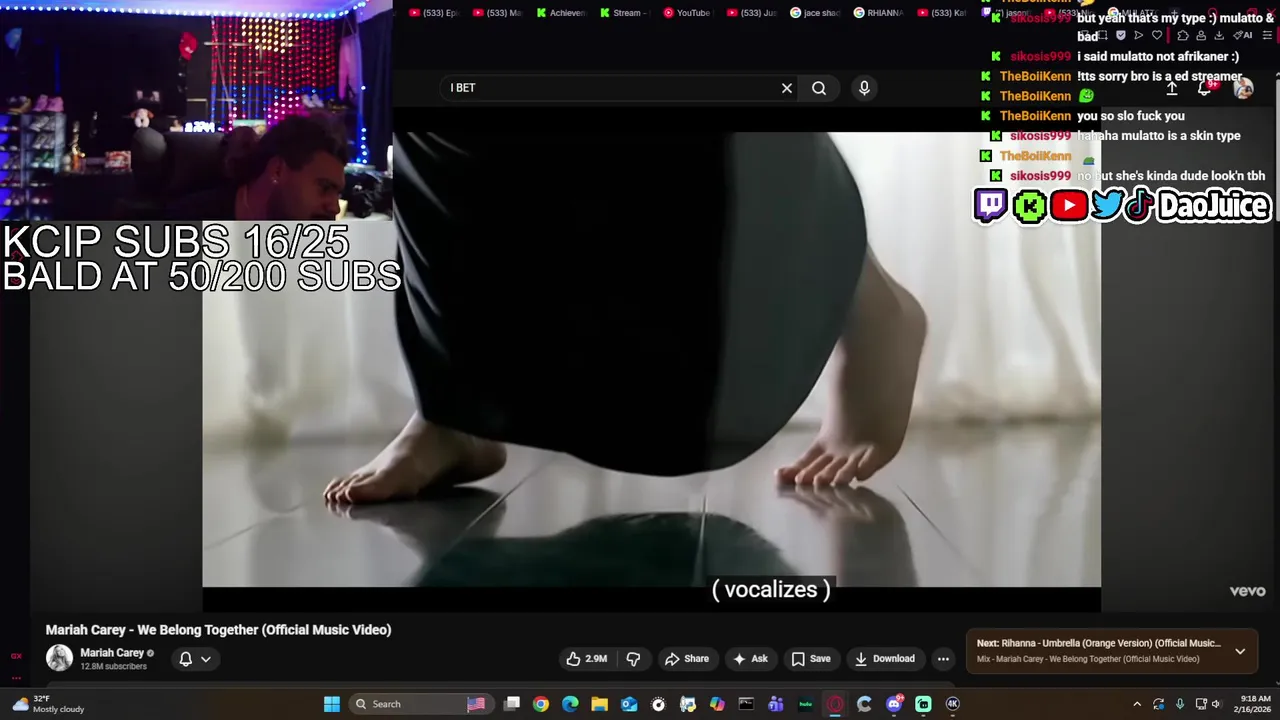Open the three-dot more actions menu
Screen dimensions: 1280x720
[x=943, y=659]
